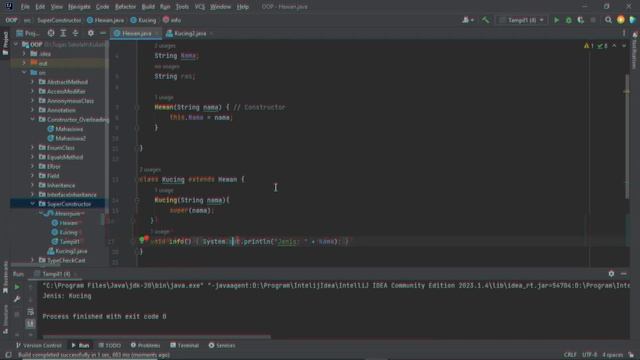
Task: Build project with the hammer icon
Action: (485, 20)
